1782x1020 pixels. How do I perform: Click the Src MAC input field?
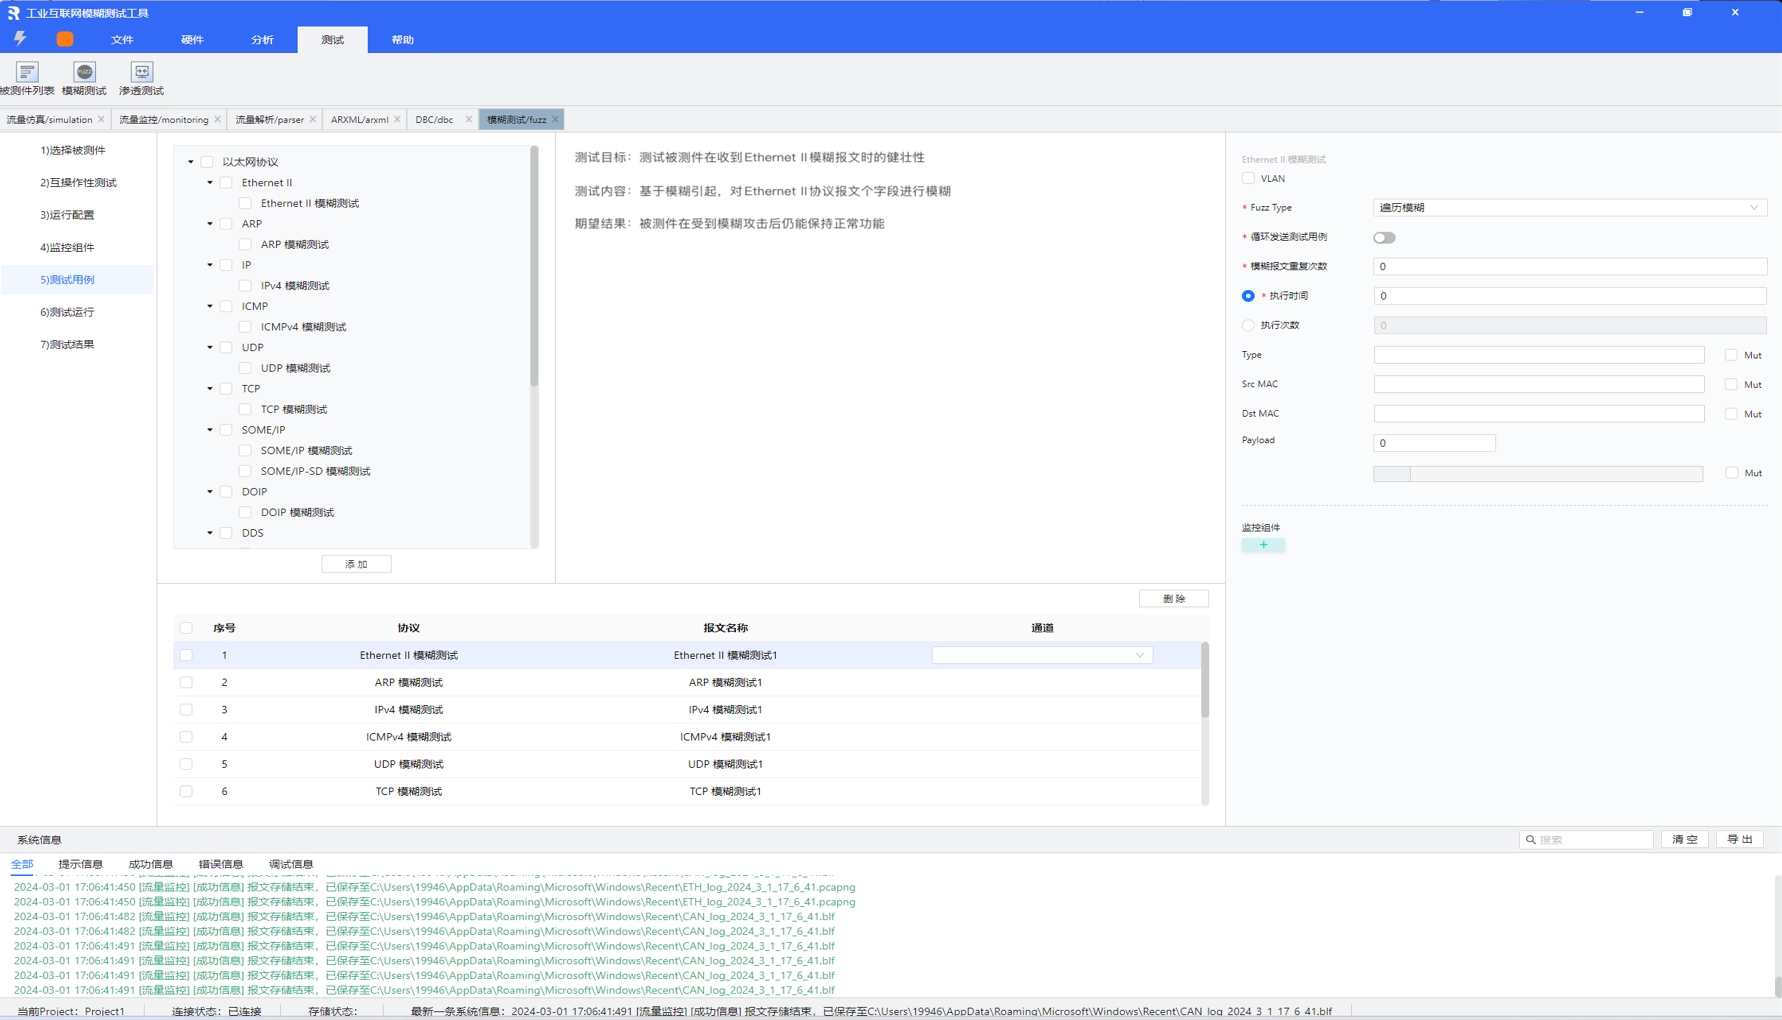1538,384
